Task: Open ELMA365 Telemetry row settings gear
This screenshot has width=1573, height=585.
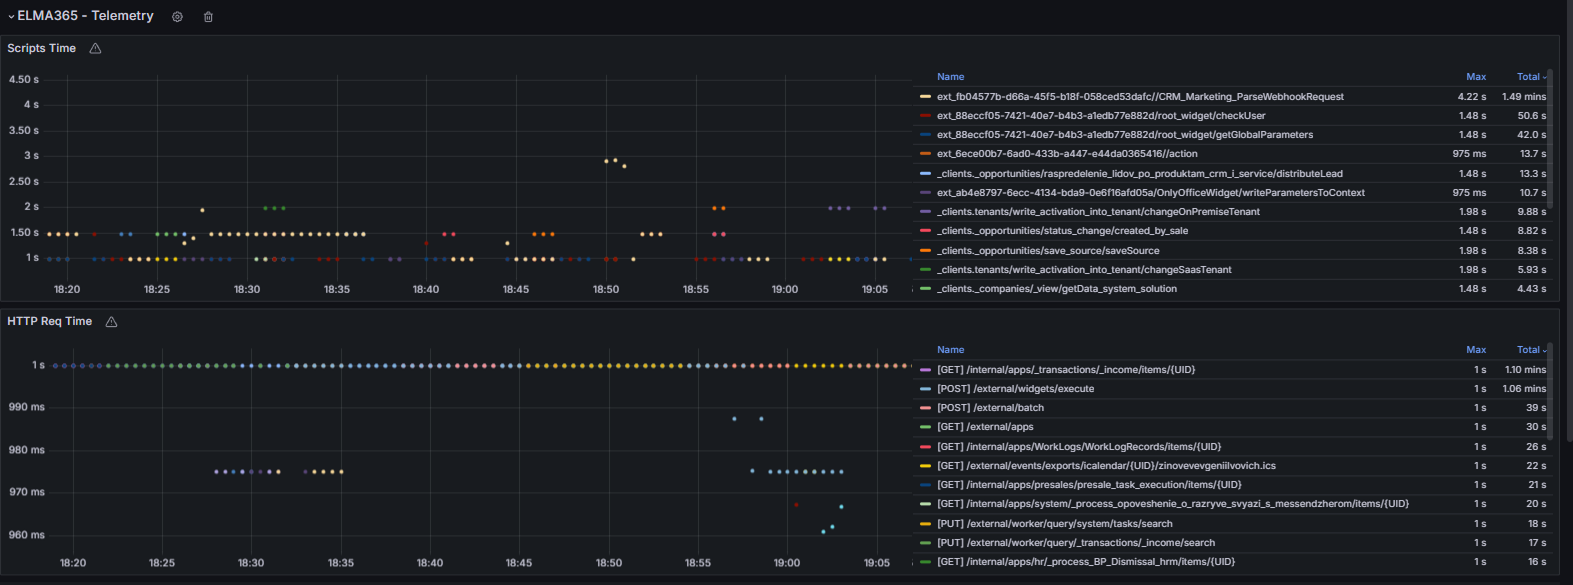Action: [177, 17]
